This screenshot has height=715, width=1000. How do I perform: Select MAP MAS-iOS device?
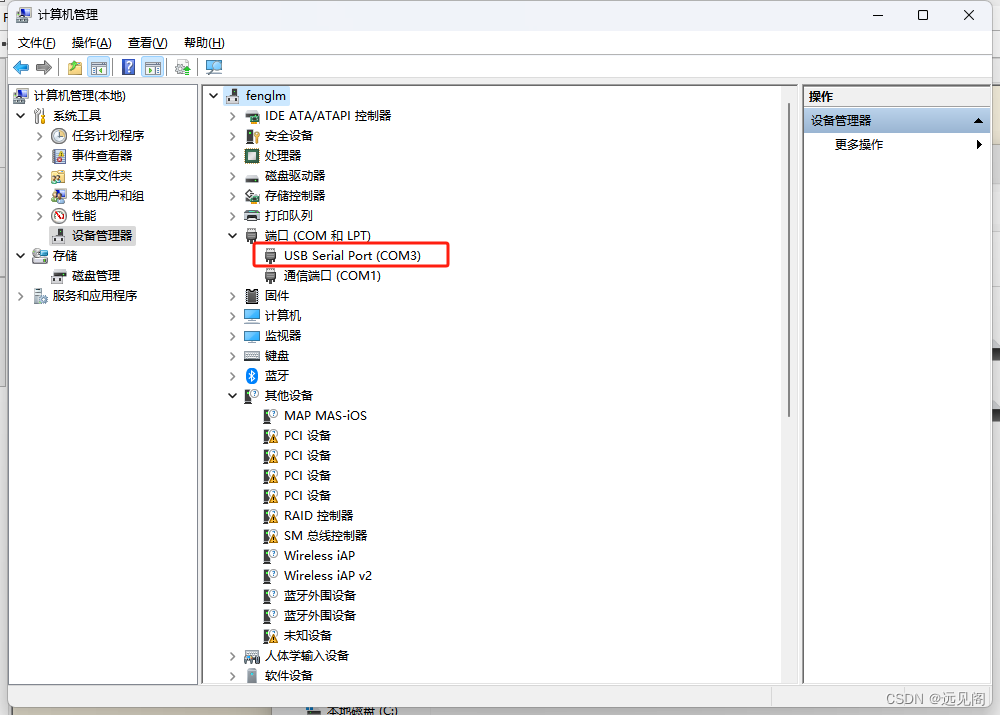click(x=325, y=416)
